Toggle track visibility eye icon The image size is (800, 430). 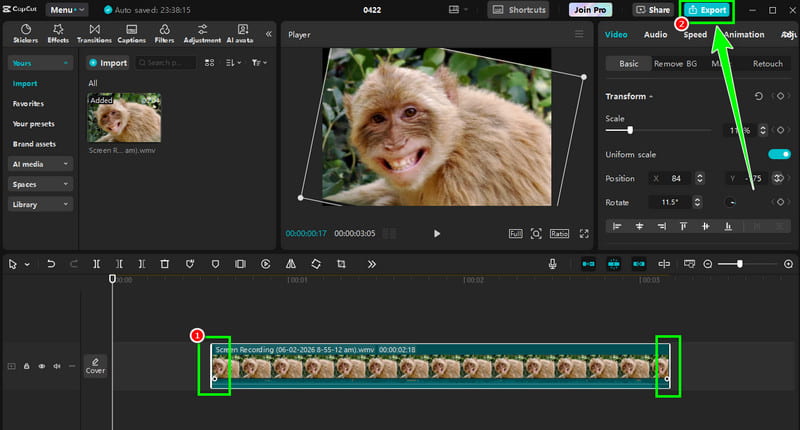[42, 366]
